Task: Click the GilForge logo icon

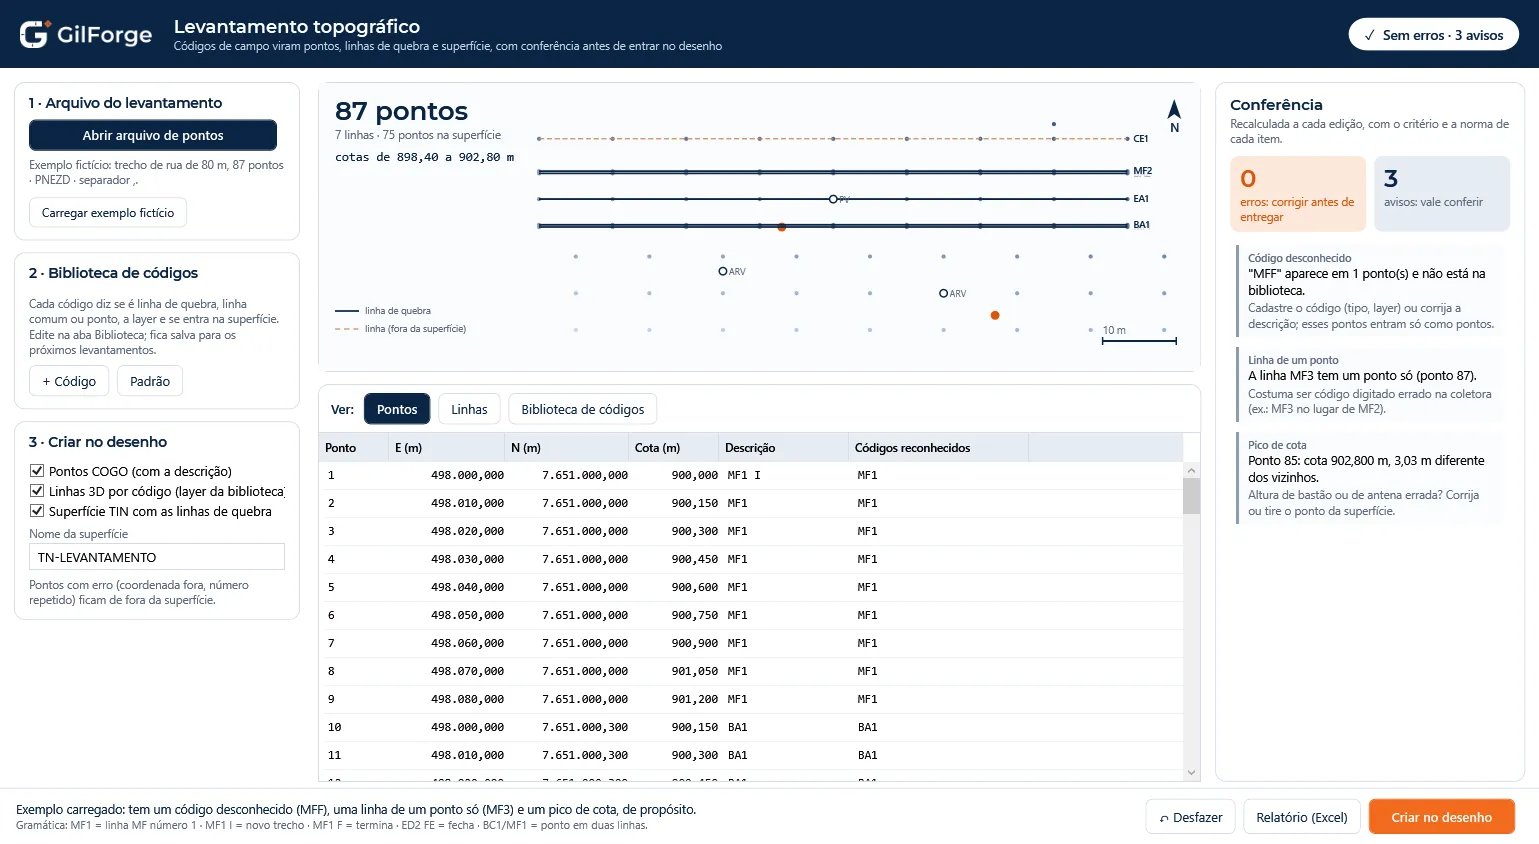Action: tap(34, 34)
